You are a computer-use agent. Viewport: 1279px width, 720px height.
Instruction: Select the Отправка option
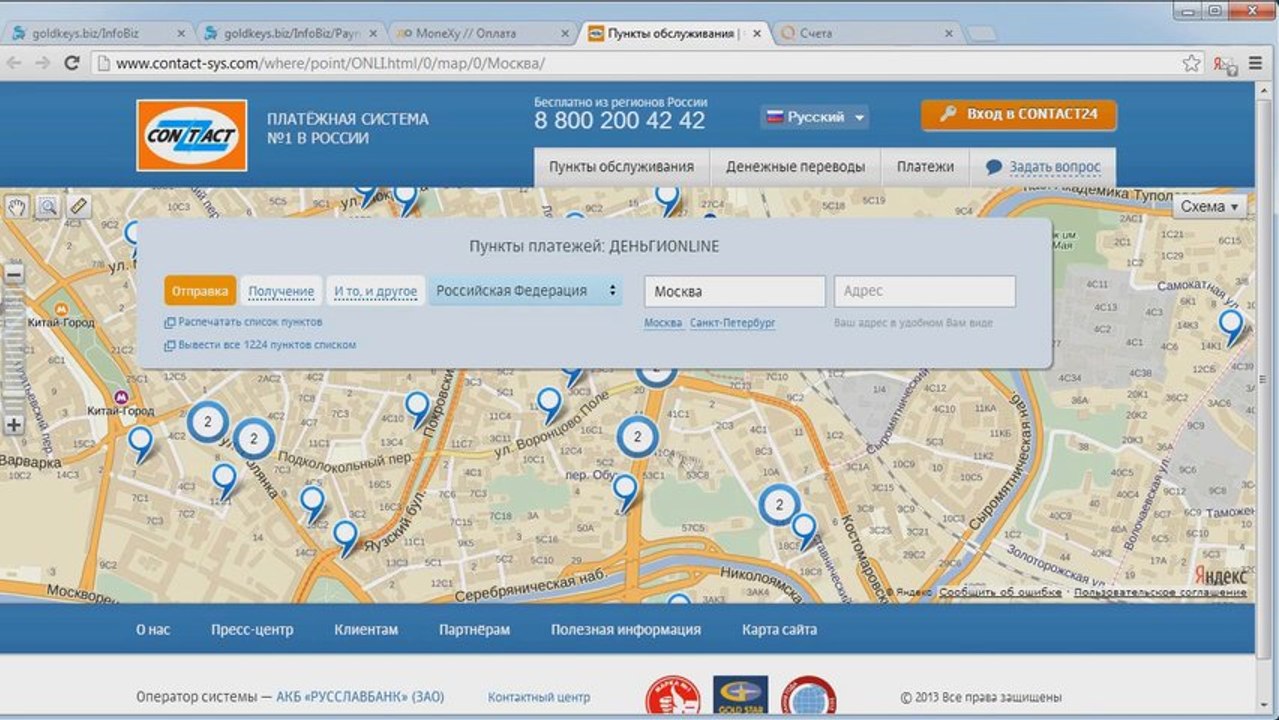point(200,291)
